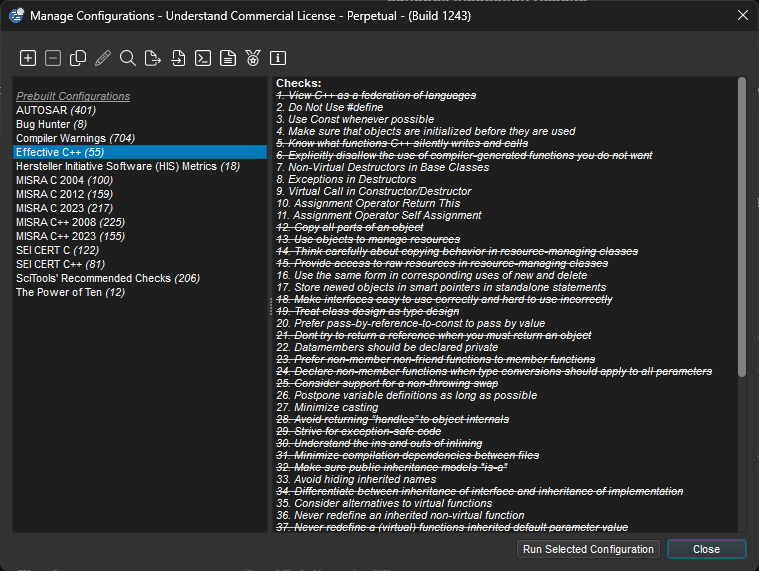Click the medal award icon
The image size is (759, 571).
tap(253, 58)
